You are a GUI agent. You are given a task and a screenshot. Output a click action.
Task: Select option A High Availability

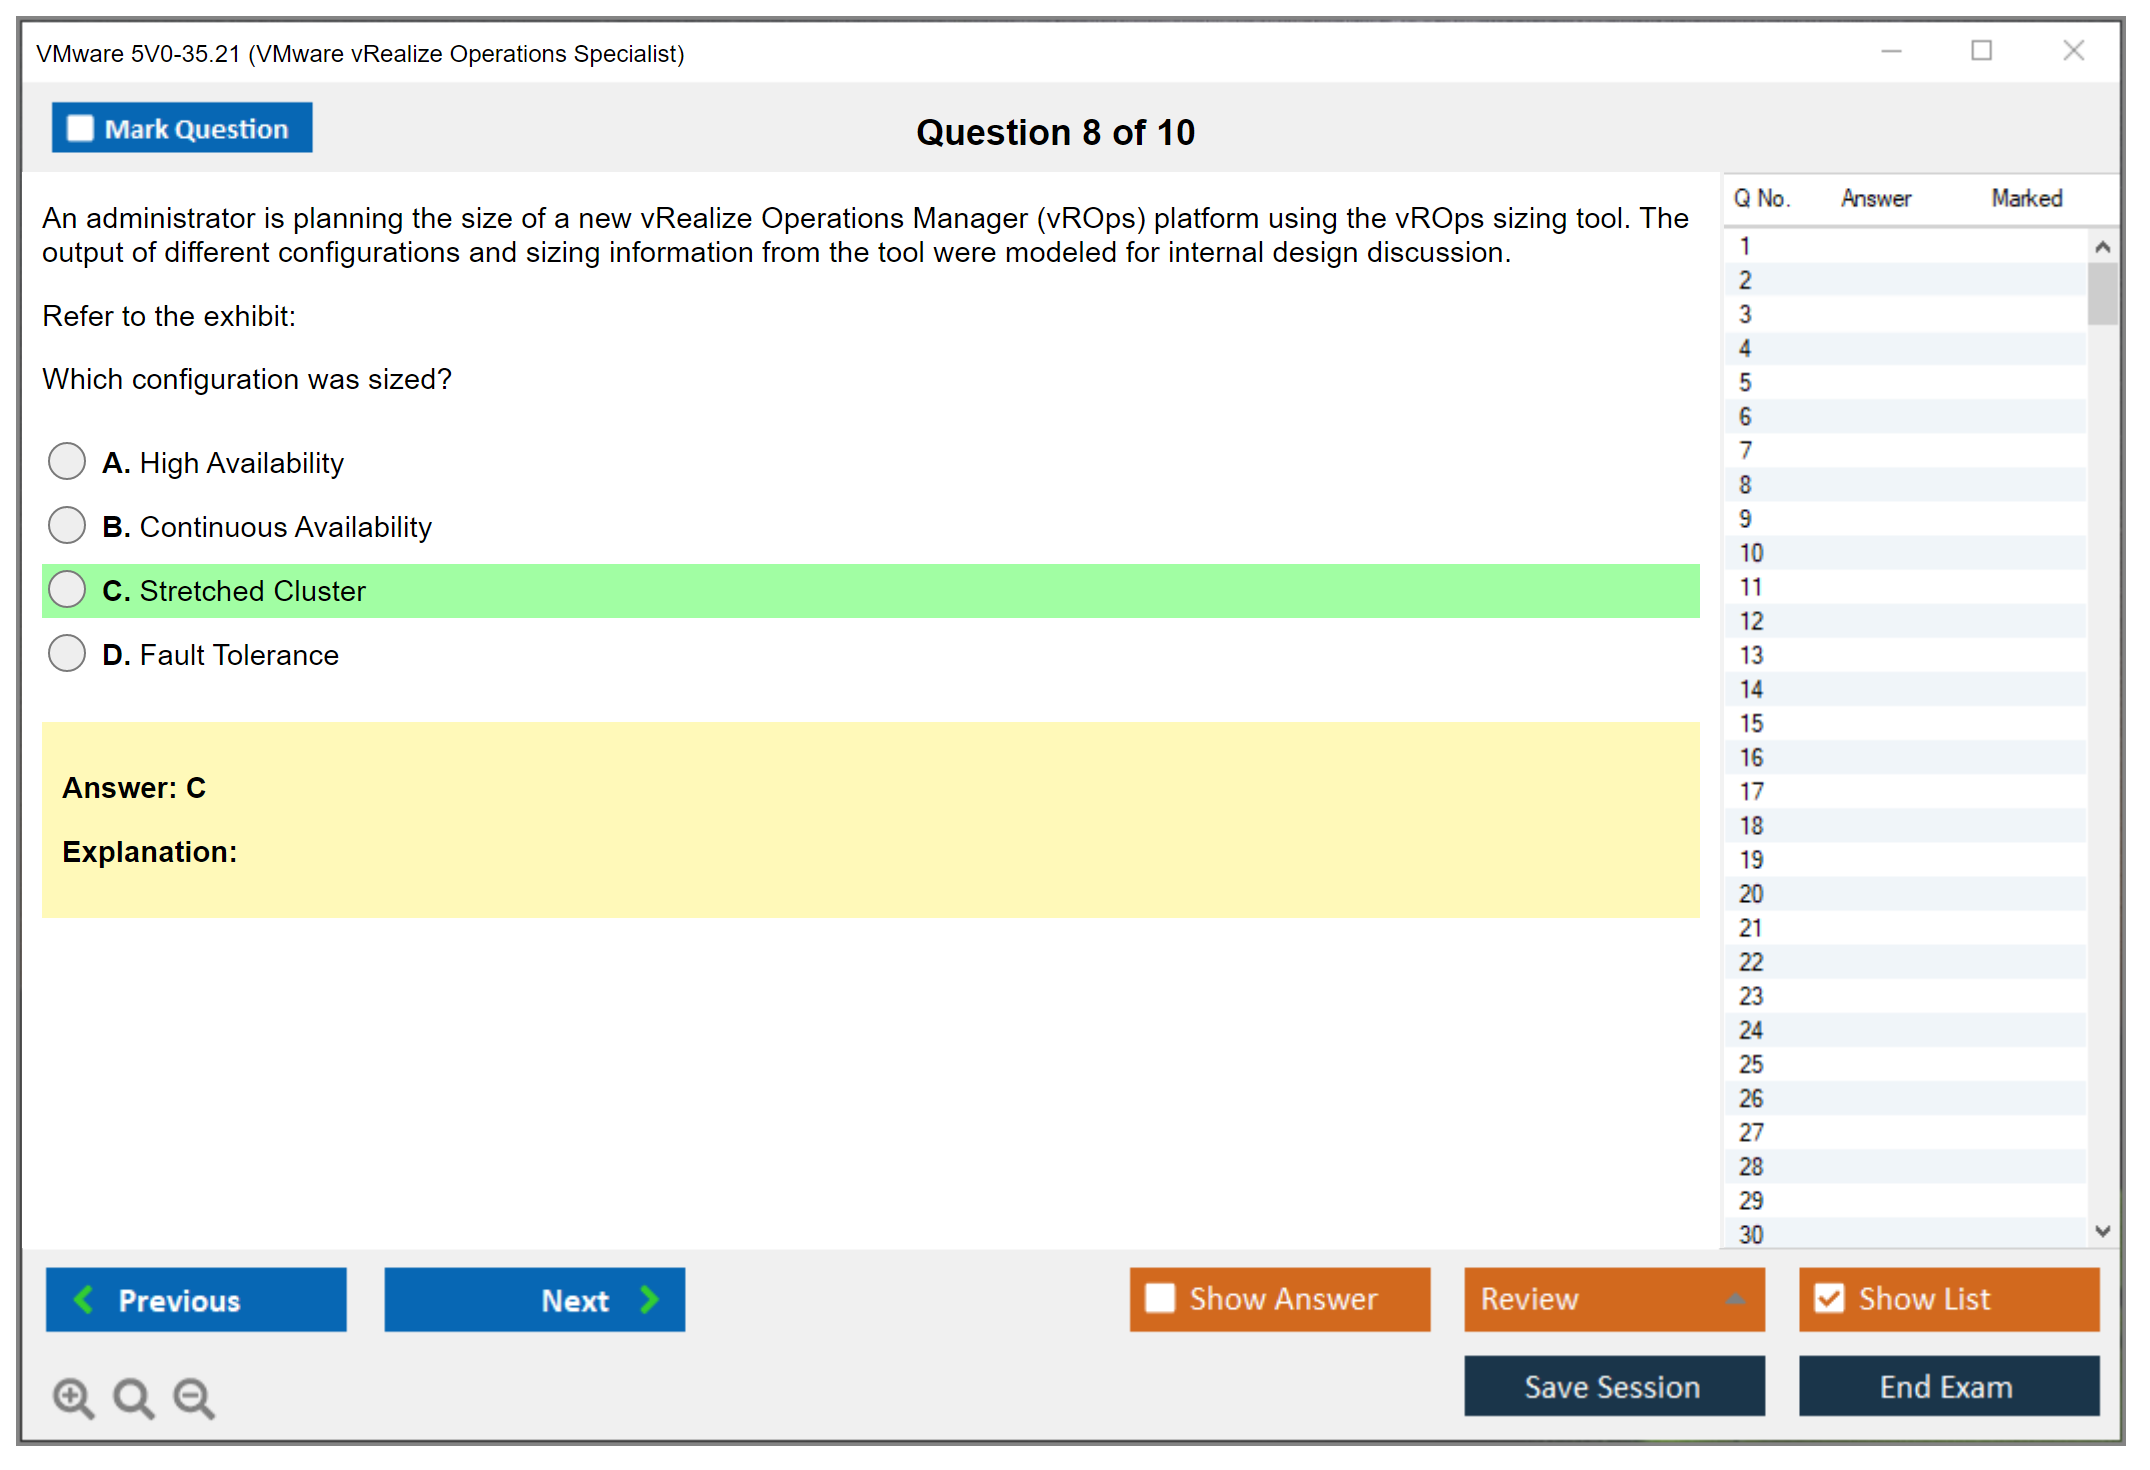[x=67, y=462]
